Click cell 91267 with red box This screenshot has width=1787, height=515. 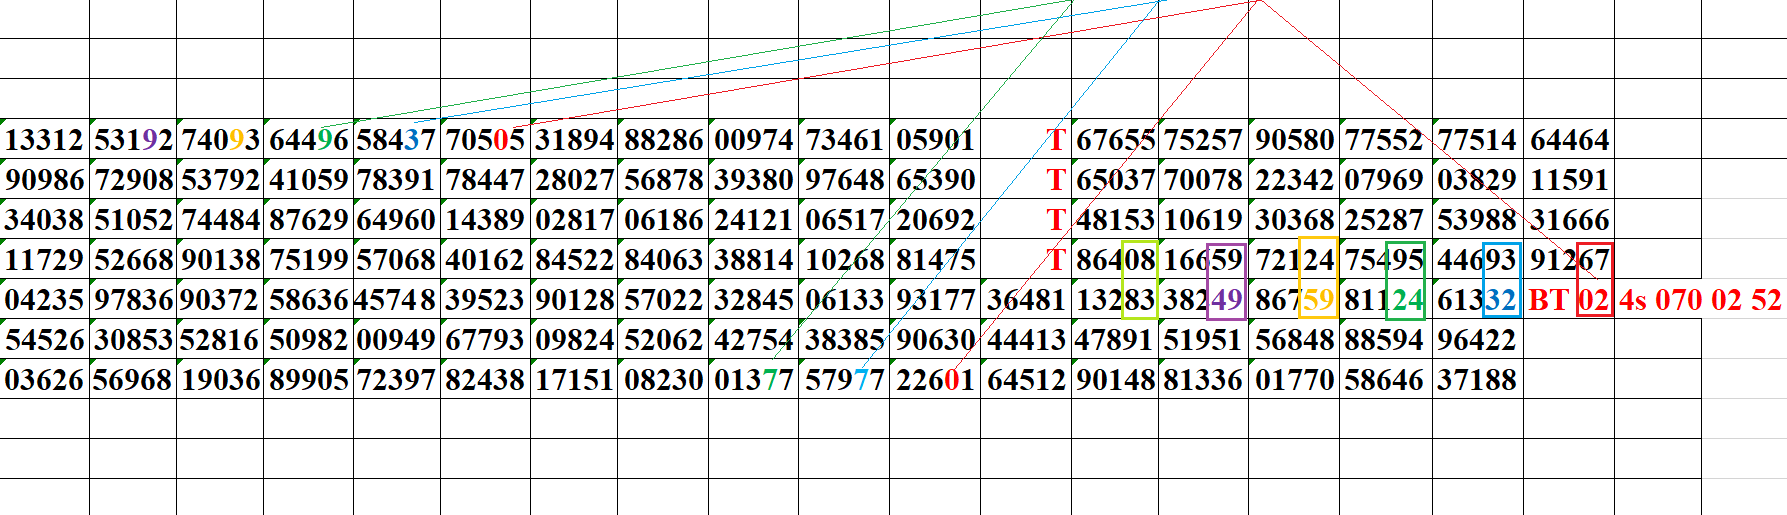(x=1569, y=260)
